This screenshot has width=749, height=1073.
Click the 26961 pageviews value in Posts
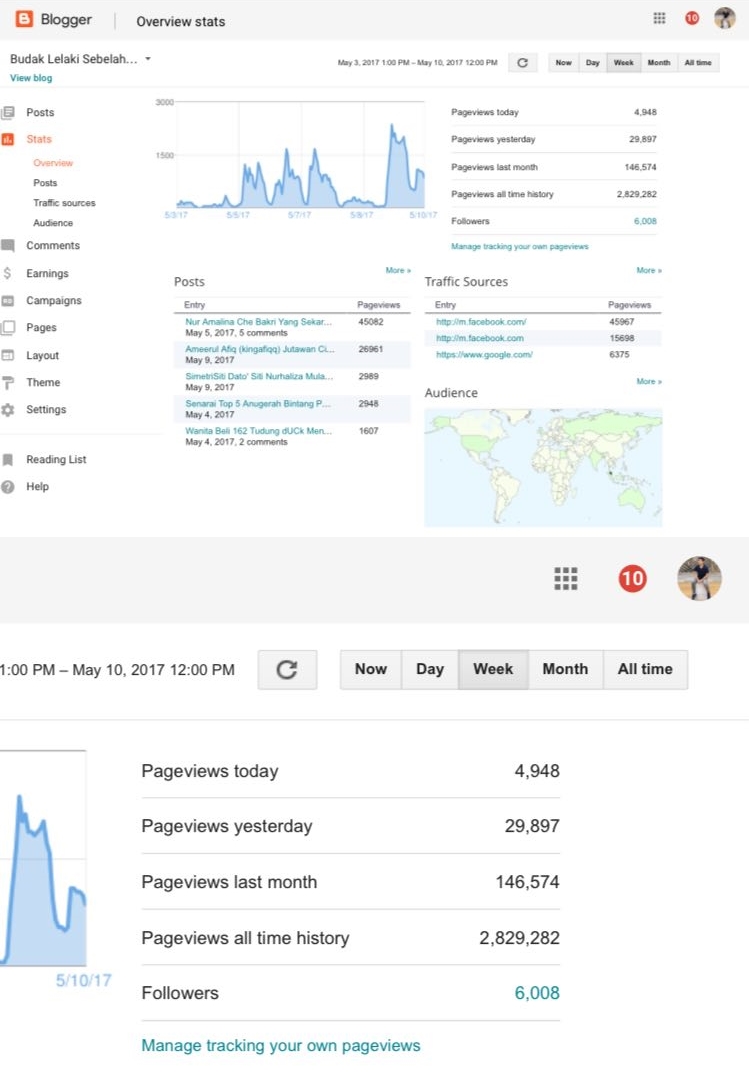(x=371, y=349)
